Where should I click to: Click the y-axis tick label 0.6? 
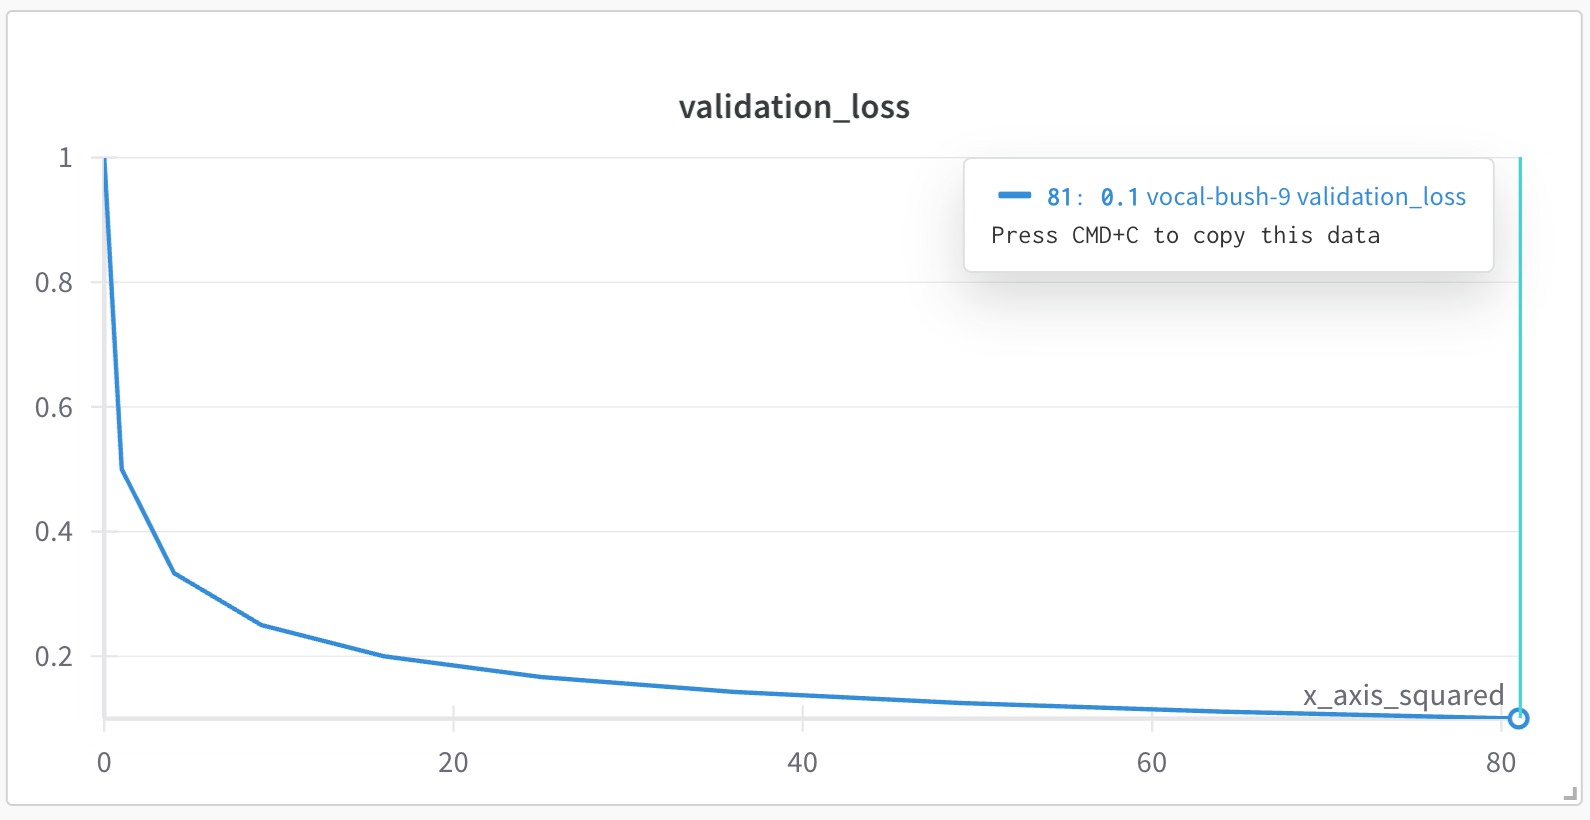coord(54,408)
